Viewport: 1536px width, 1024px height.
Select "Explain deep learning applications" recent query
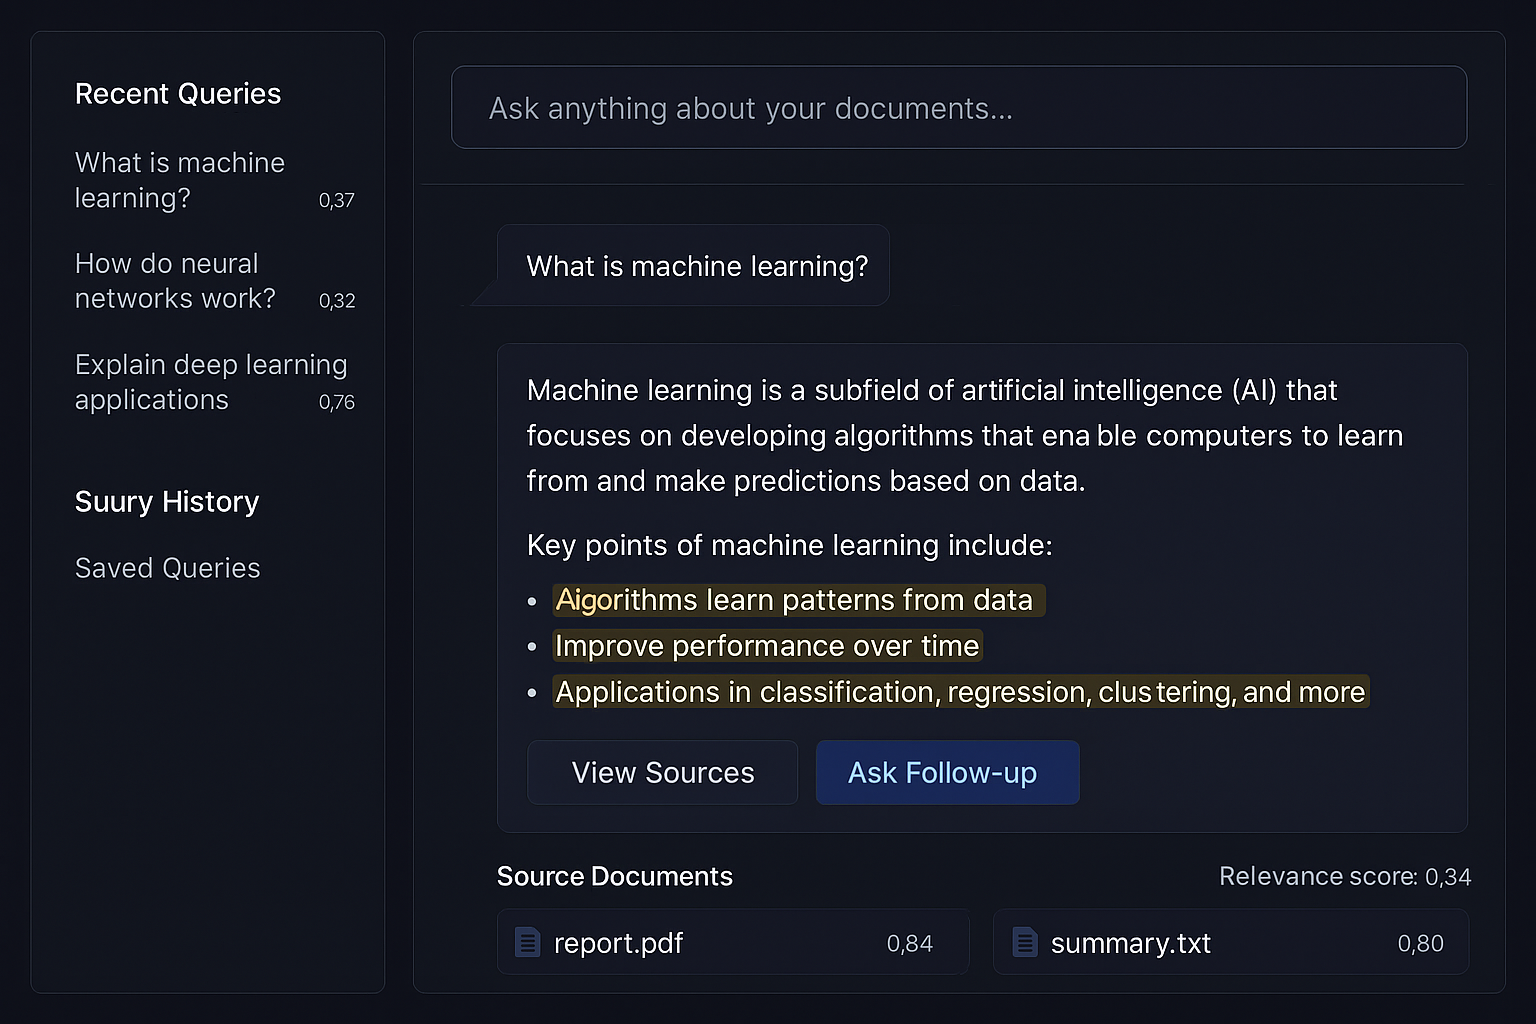click(210, 382)
